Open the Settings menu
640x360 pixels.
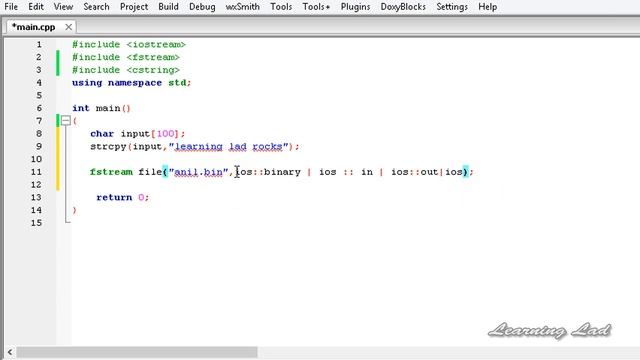[x=451, y=7]
